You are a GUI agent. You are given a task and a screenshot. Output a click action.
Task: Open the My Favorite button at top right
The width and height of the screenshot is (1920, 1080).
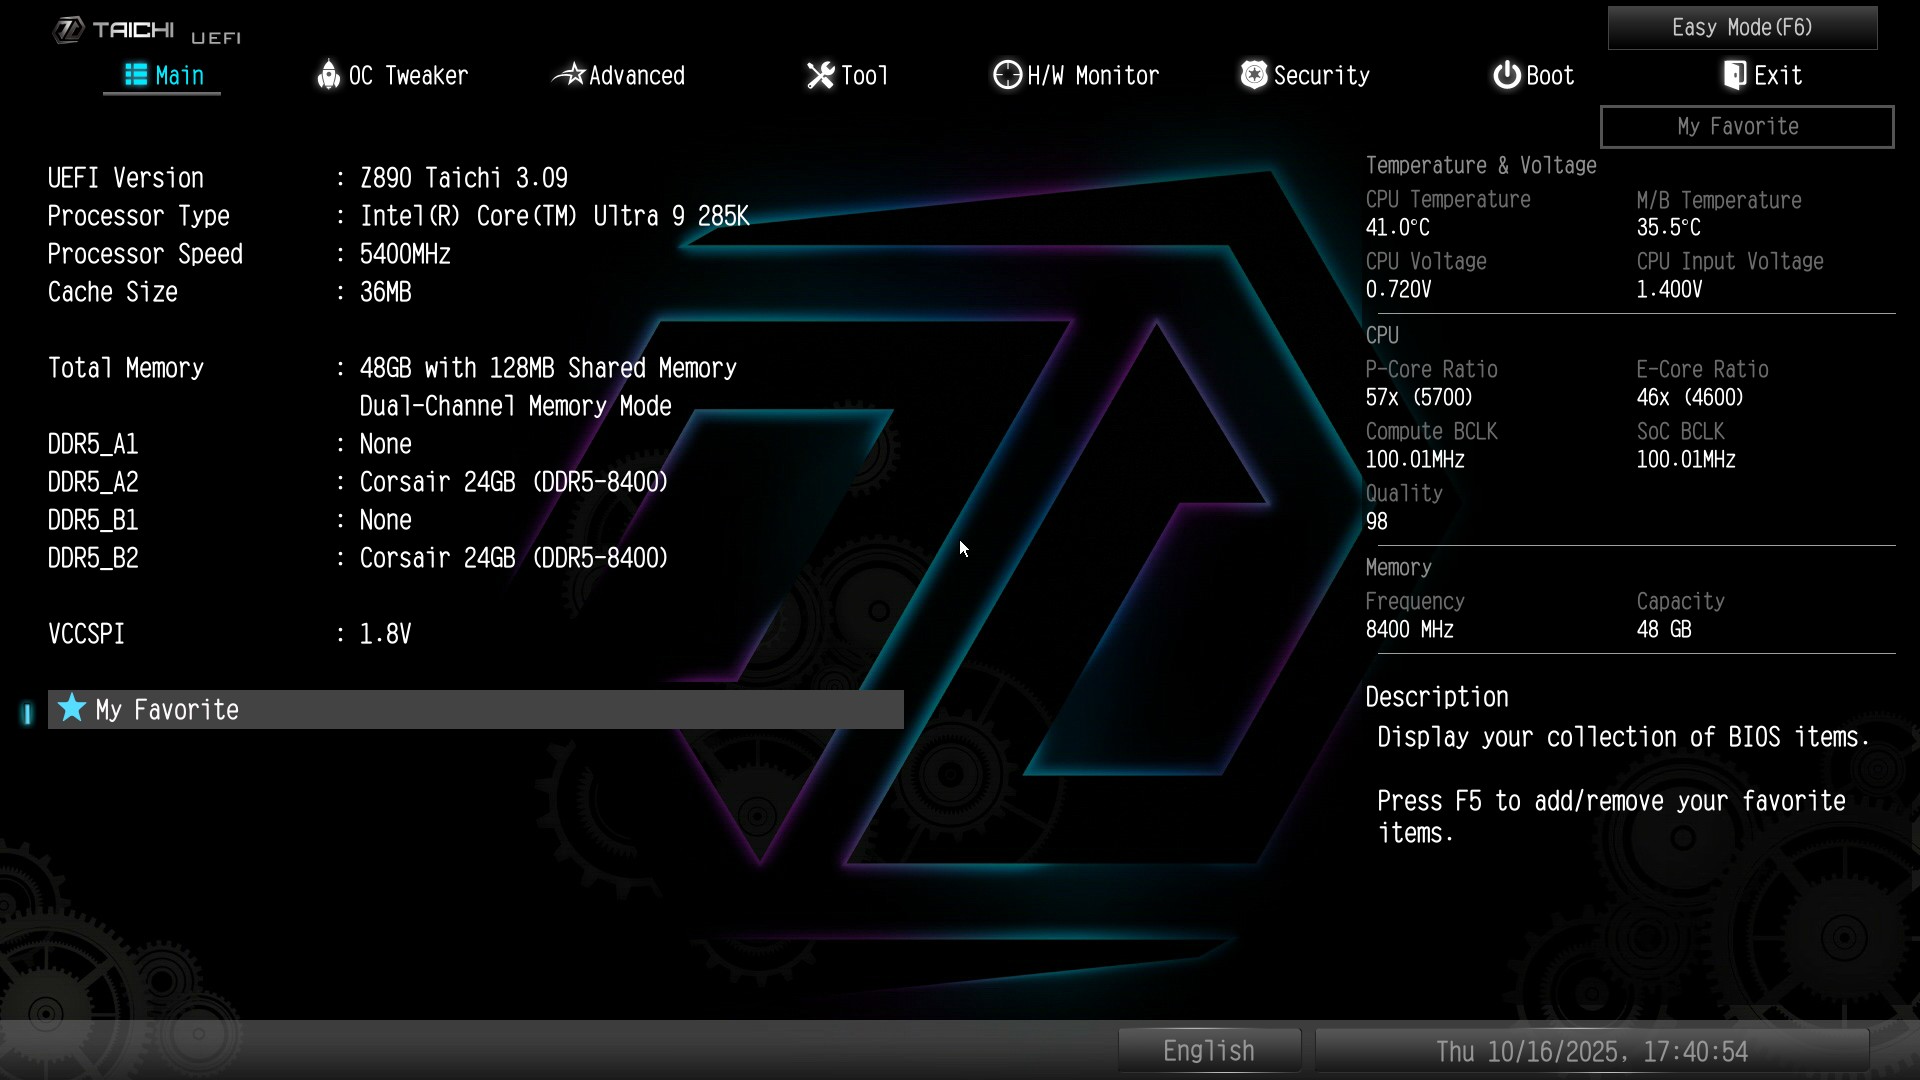point(1746,127)
